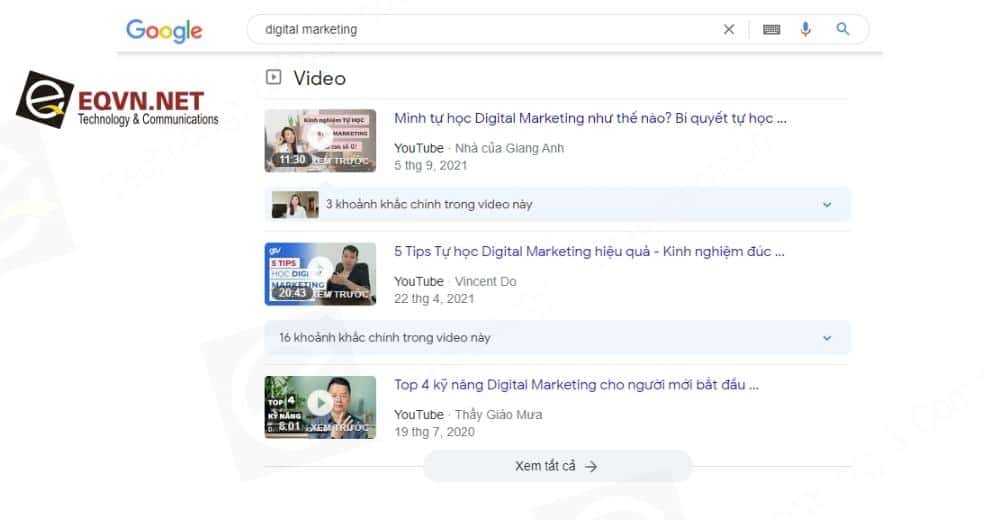Click the Video section play icon

pos(274,77)
